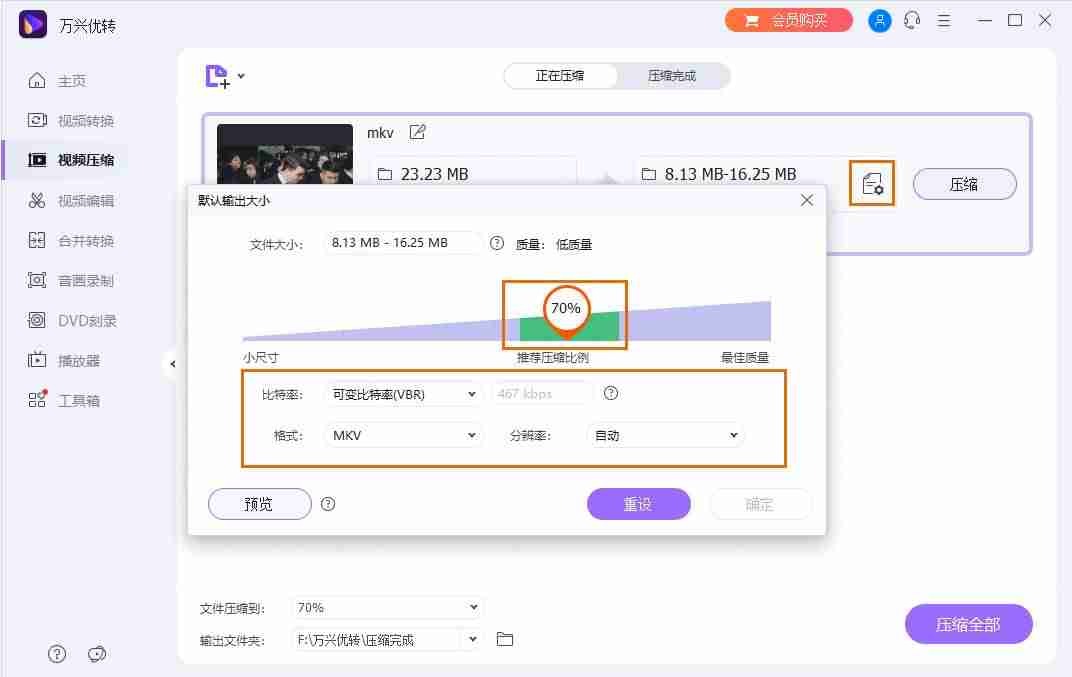Image resolution: width=1072 pixels, height=677 pixels.
Task: Open the 分辨率 自动 dropdown
Action: [x=666, y=436]
